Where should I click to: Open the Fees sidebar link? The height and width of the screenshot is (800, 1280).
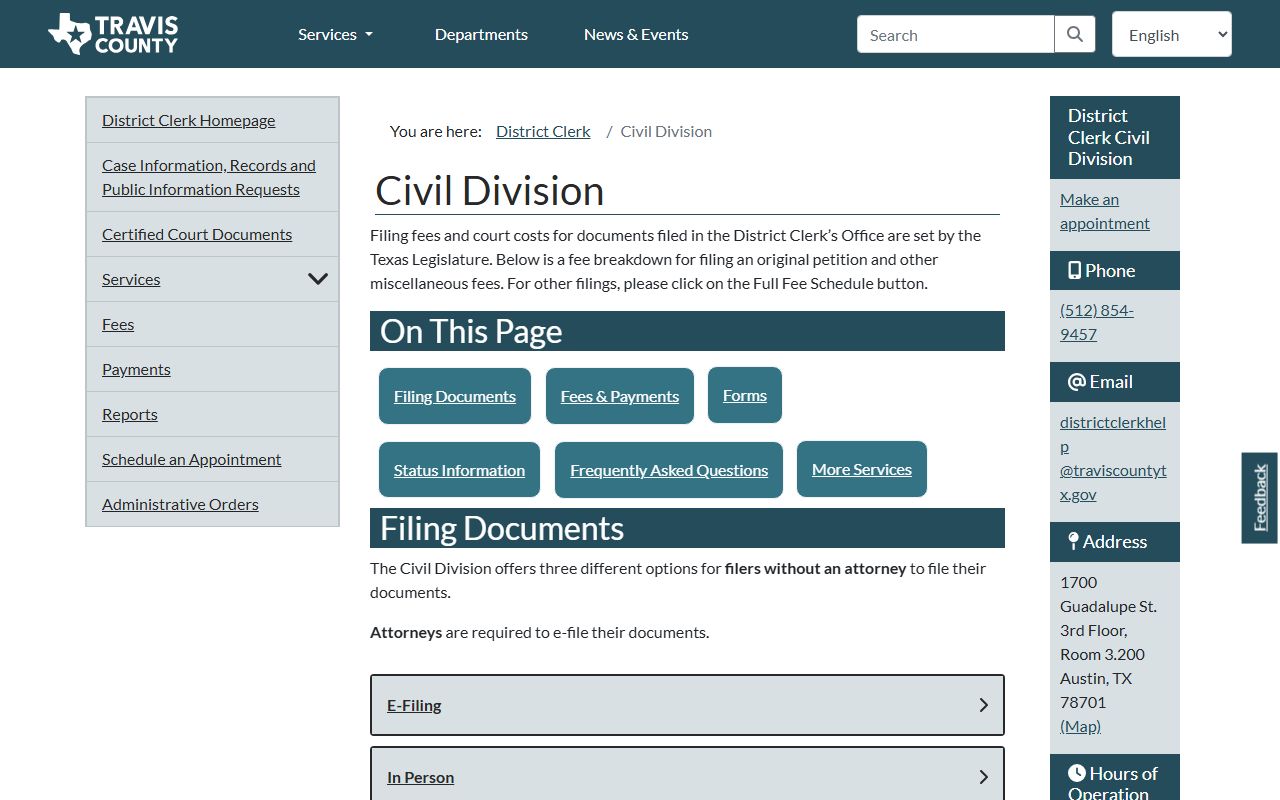point(118,324)
